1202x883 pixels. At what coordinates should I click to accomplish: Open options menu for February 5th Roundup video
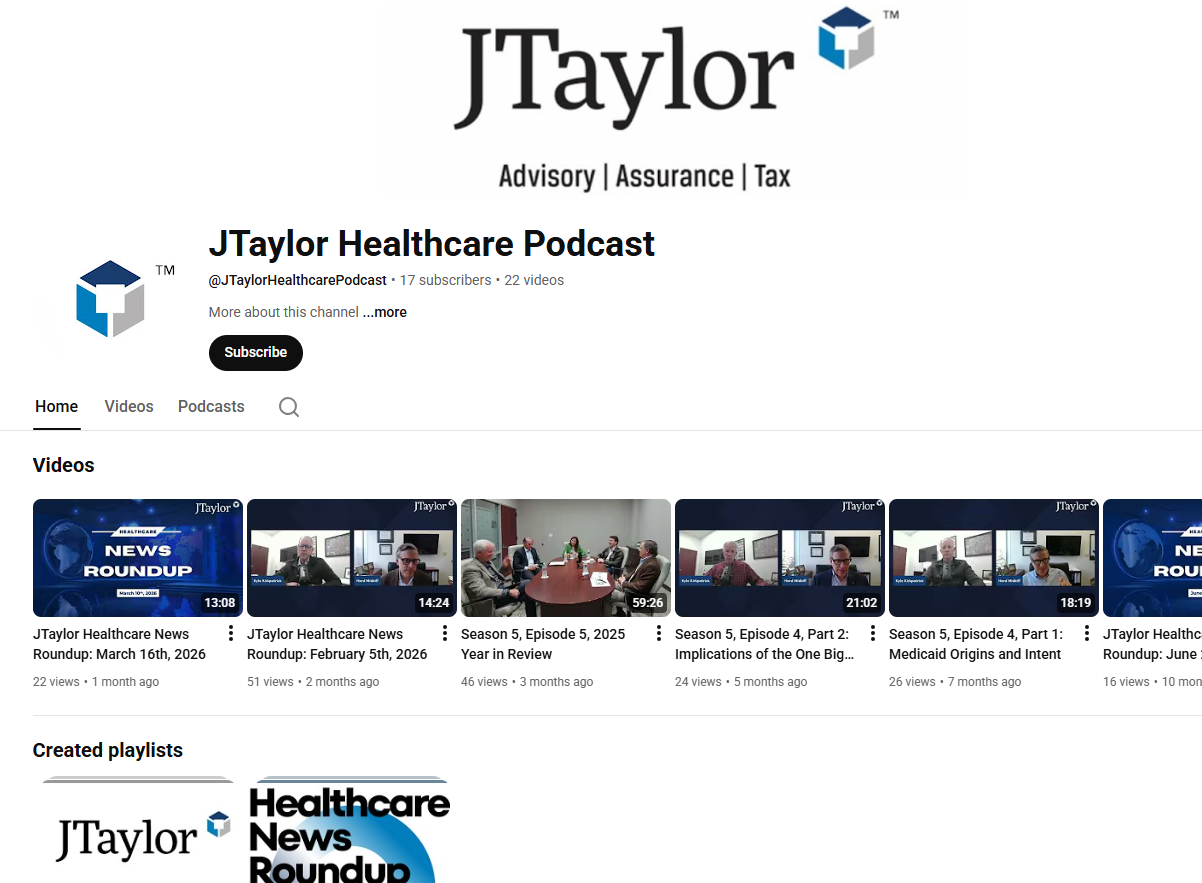445,633
